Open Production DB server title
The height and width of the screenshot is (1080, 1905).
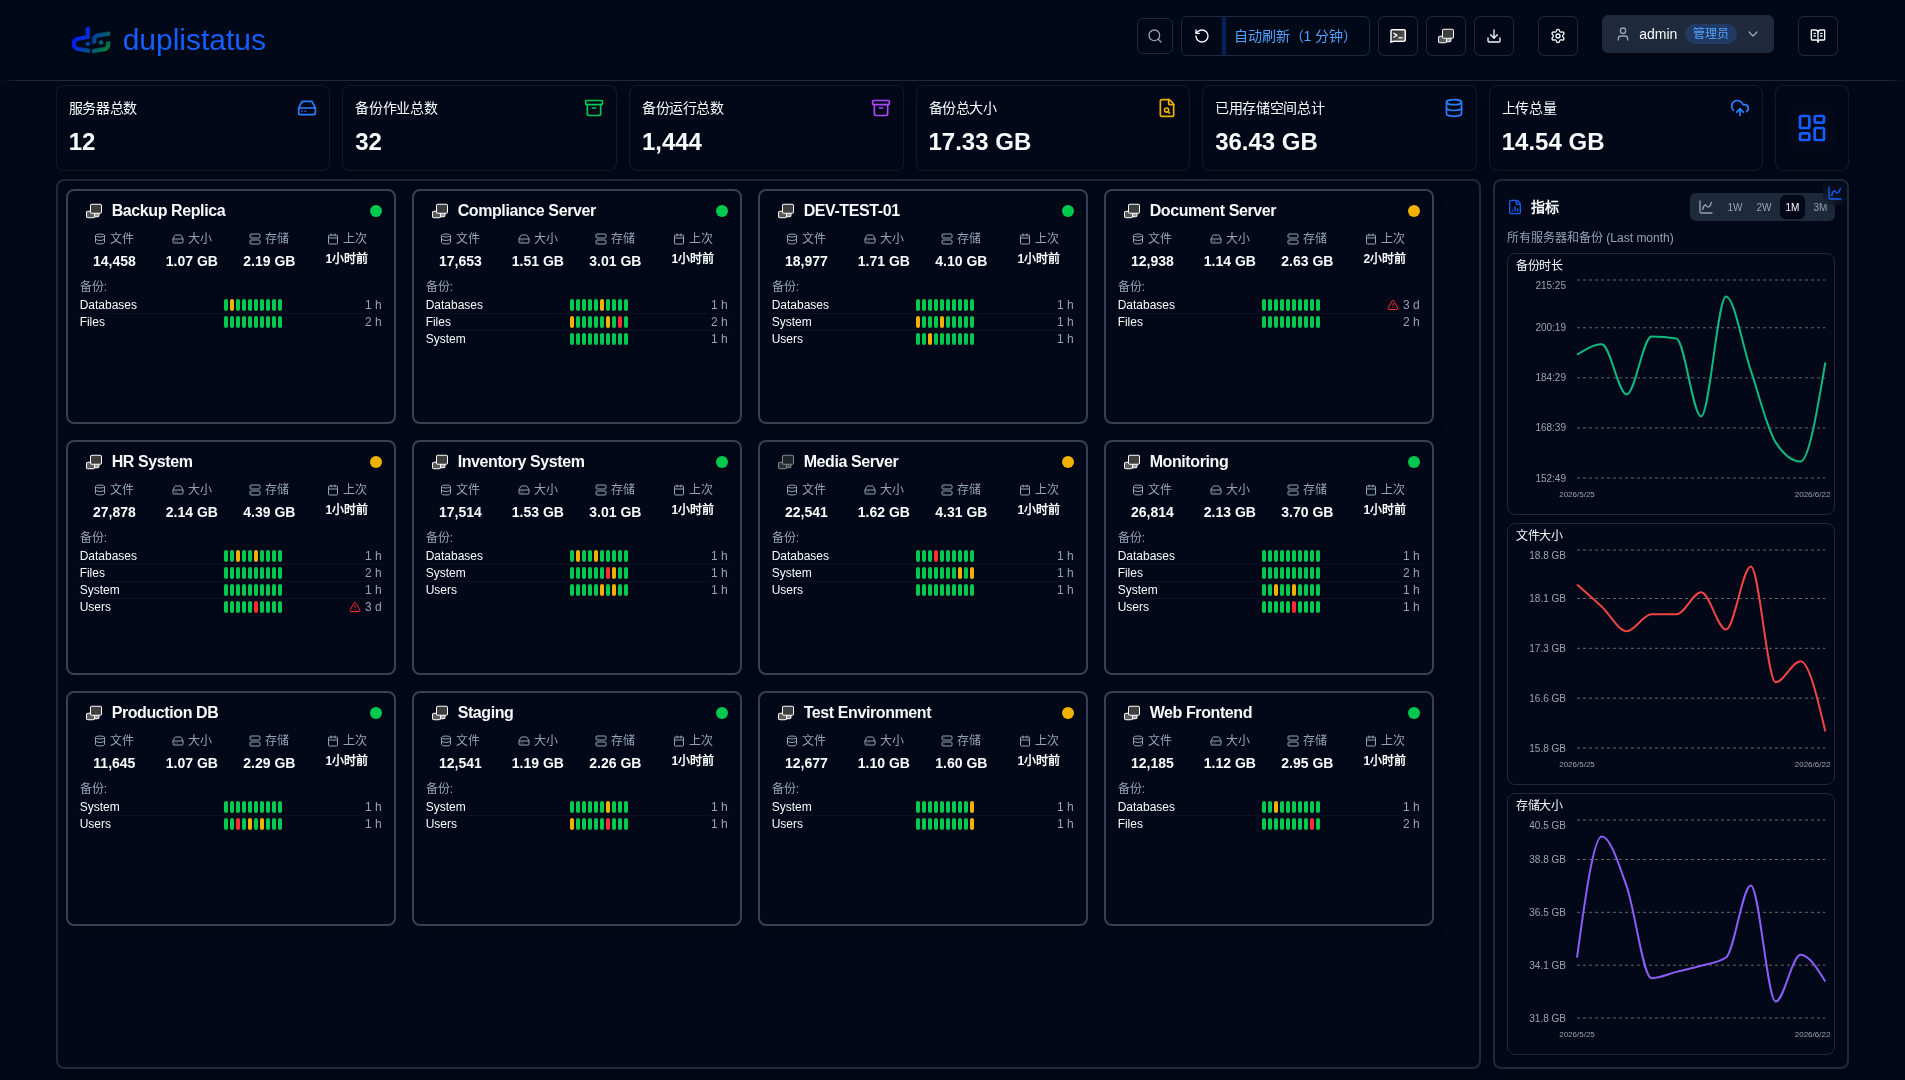point(164,713)
